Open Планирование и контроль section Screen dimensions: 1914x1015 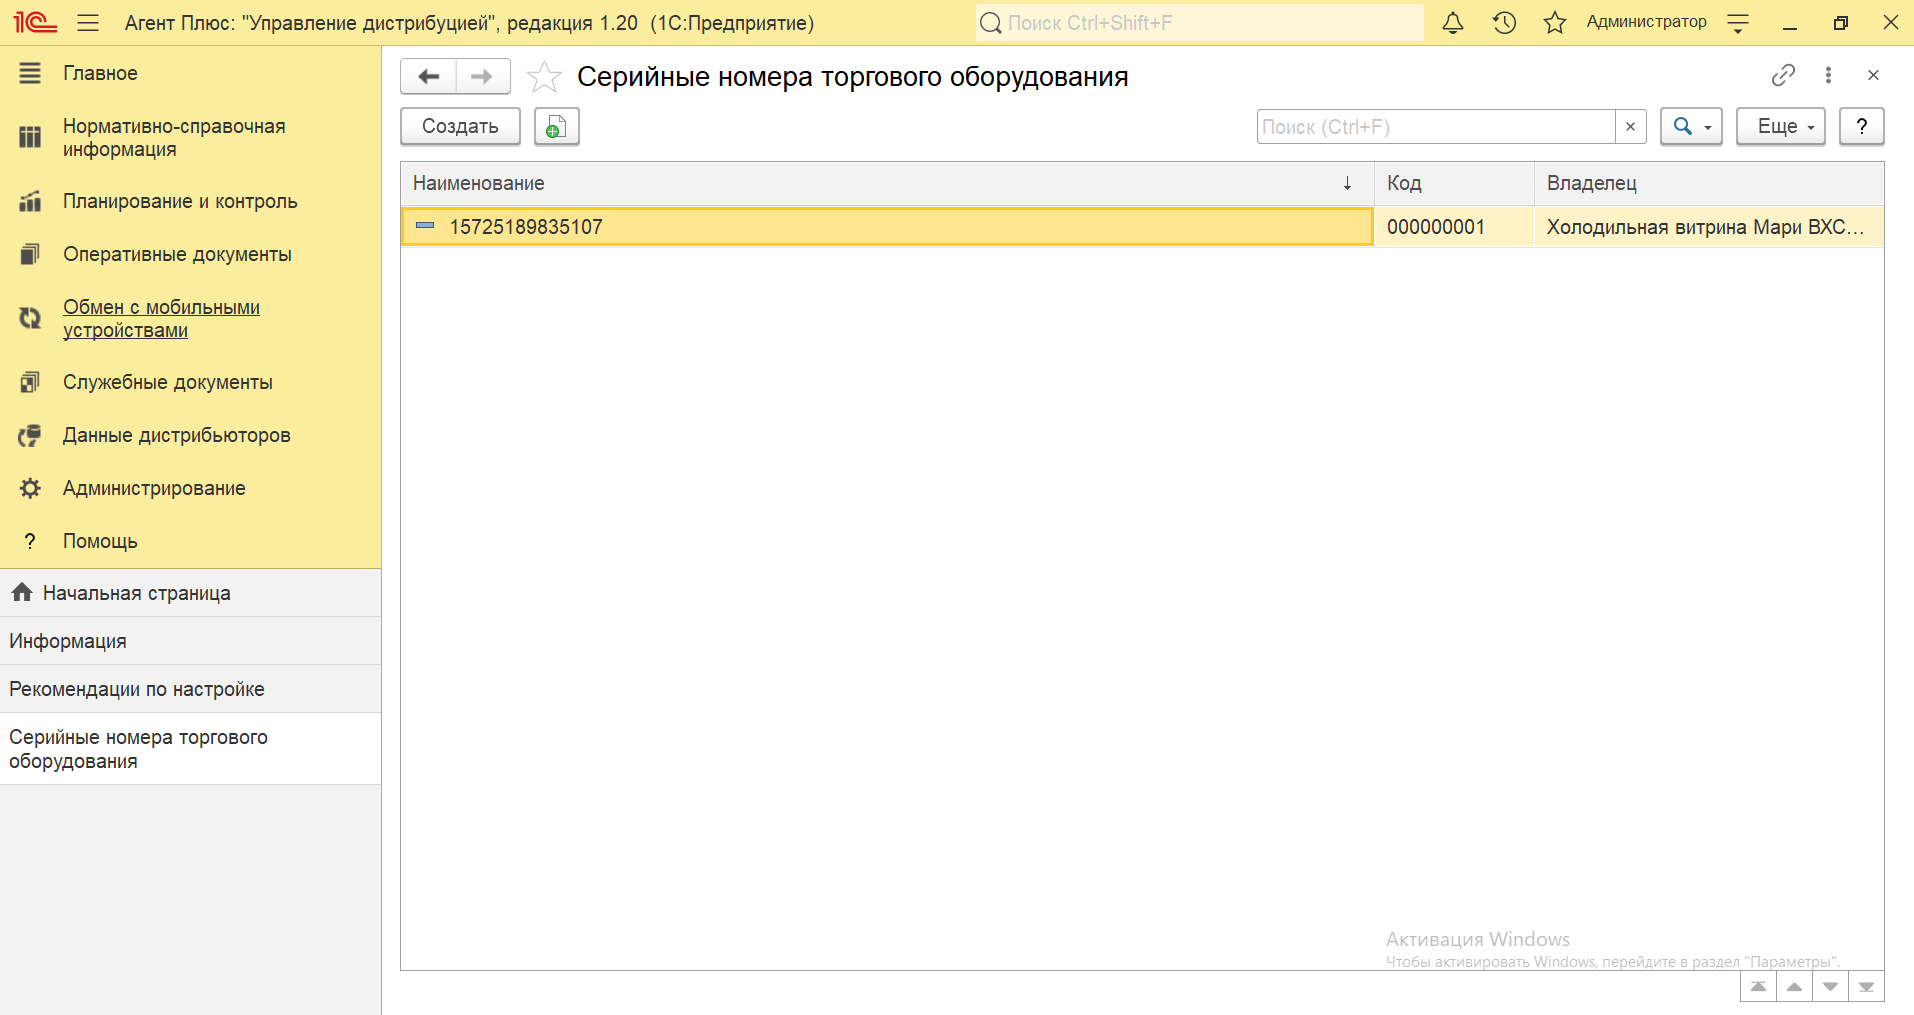pos(190,201)
